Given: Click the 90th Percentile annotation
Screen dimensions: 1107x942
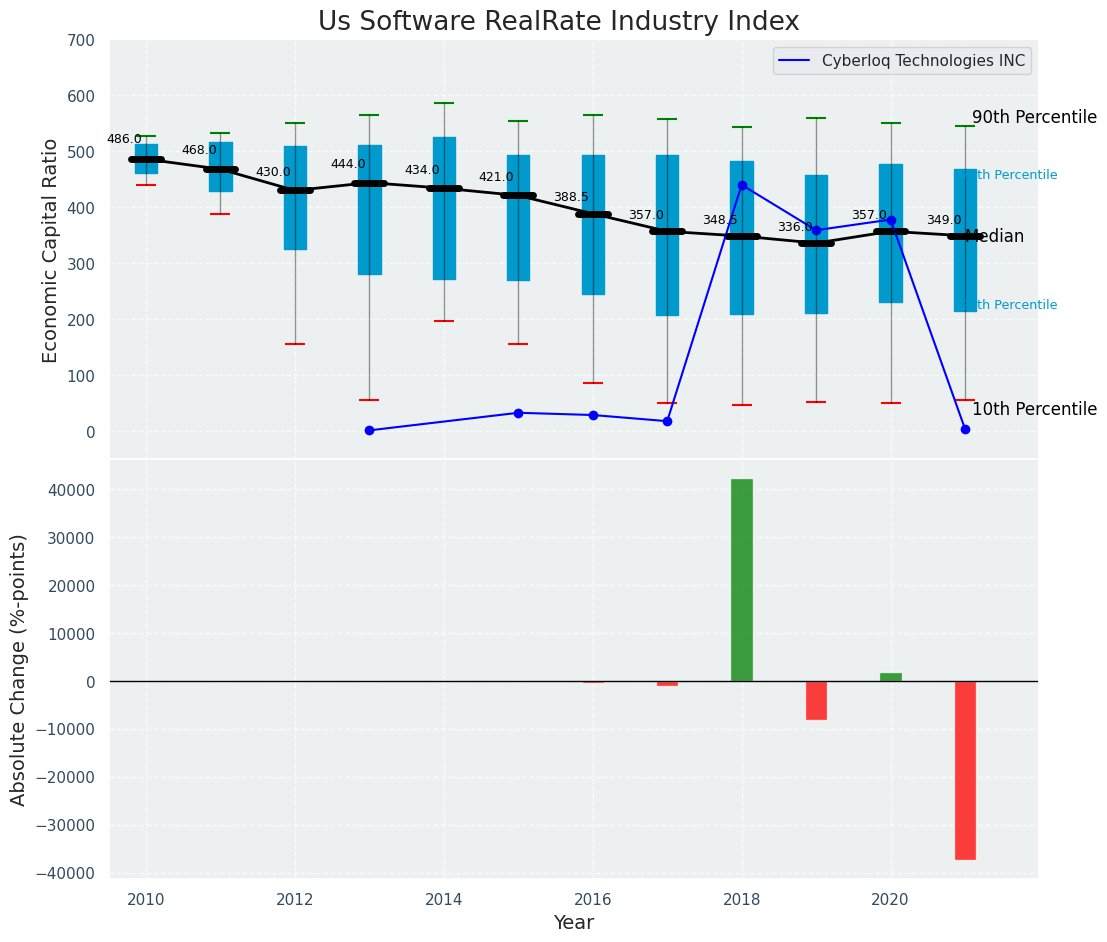Looking at the screenshot, I should [x=1034, y=117].
